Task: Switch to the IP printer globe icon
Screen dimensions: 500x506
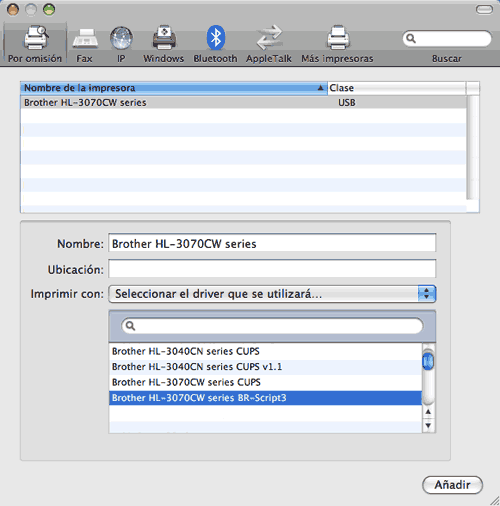Action: coord(121,38)
